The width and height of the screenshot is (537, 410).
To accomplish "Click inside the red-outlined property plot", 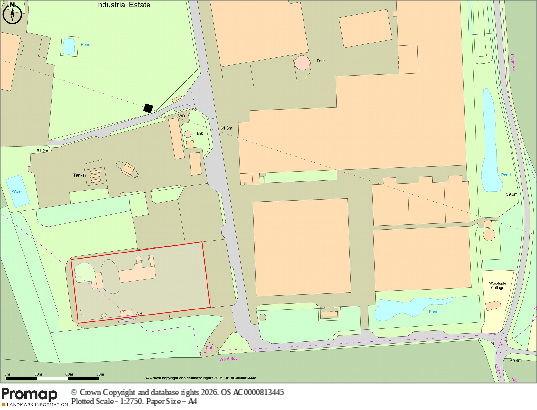I will [141, 282].
